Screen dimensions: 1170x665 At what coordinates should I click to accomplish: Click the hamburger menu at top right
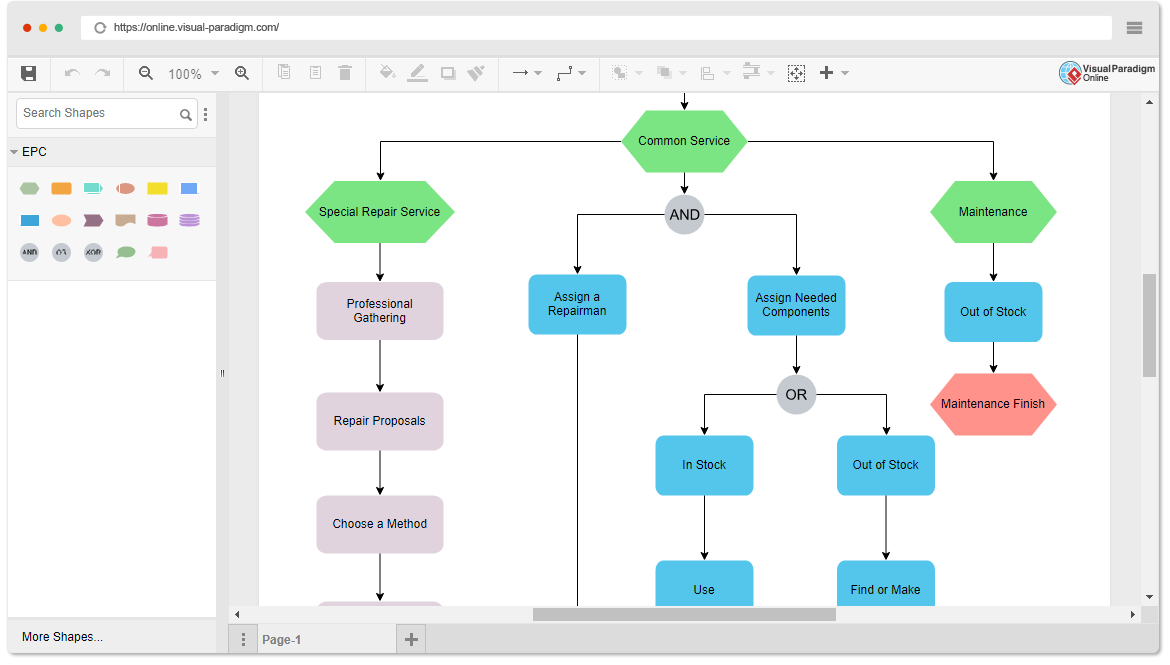(x=1134, y=28)
